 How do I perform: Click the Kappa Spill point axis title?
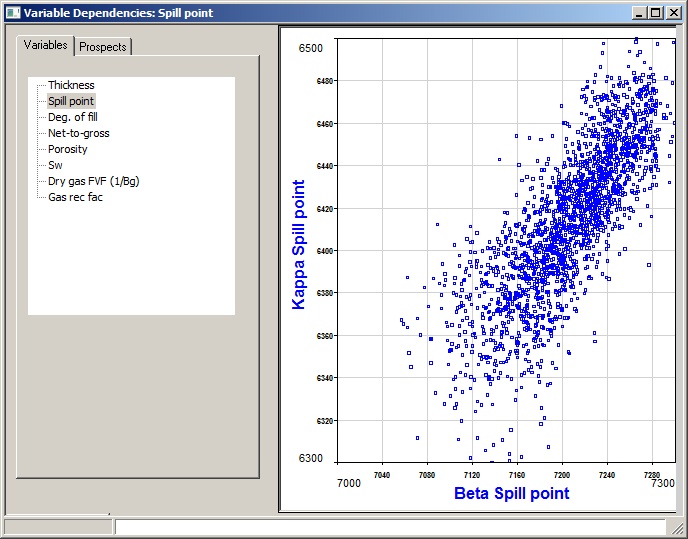pos(298,245)
